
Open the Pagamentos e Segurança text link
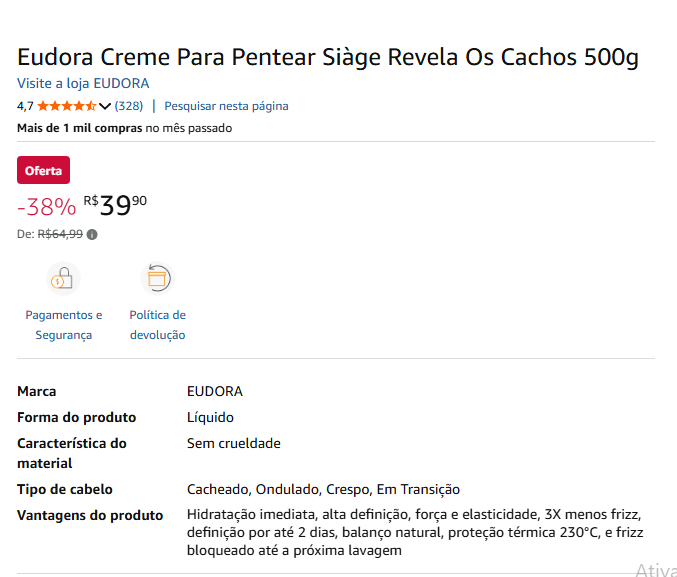tap(64, 325)
